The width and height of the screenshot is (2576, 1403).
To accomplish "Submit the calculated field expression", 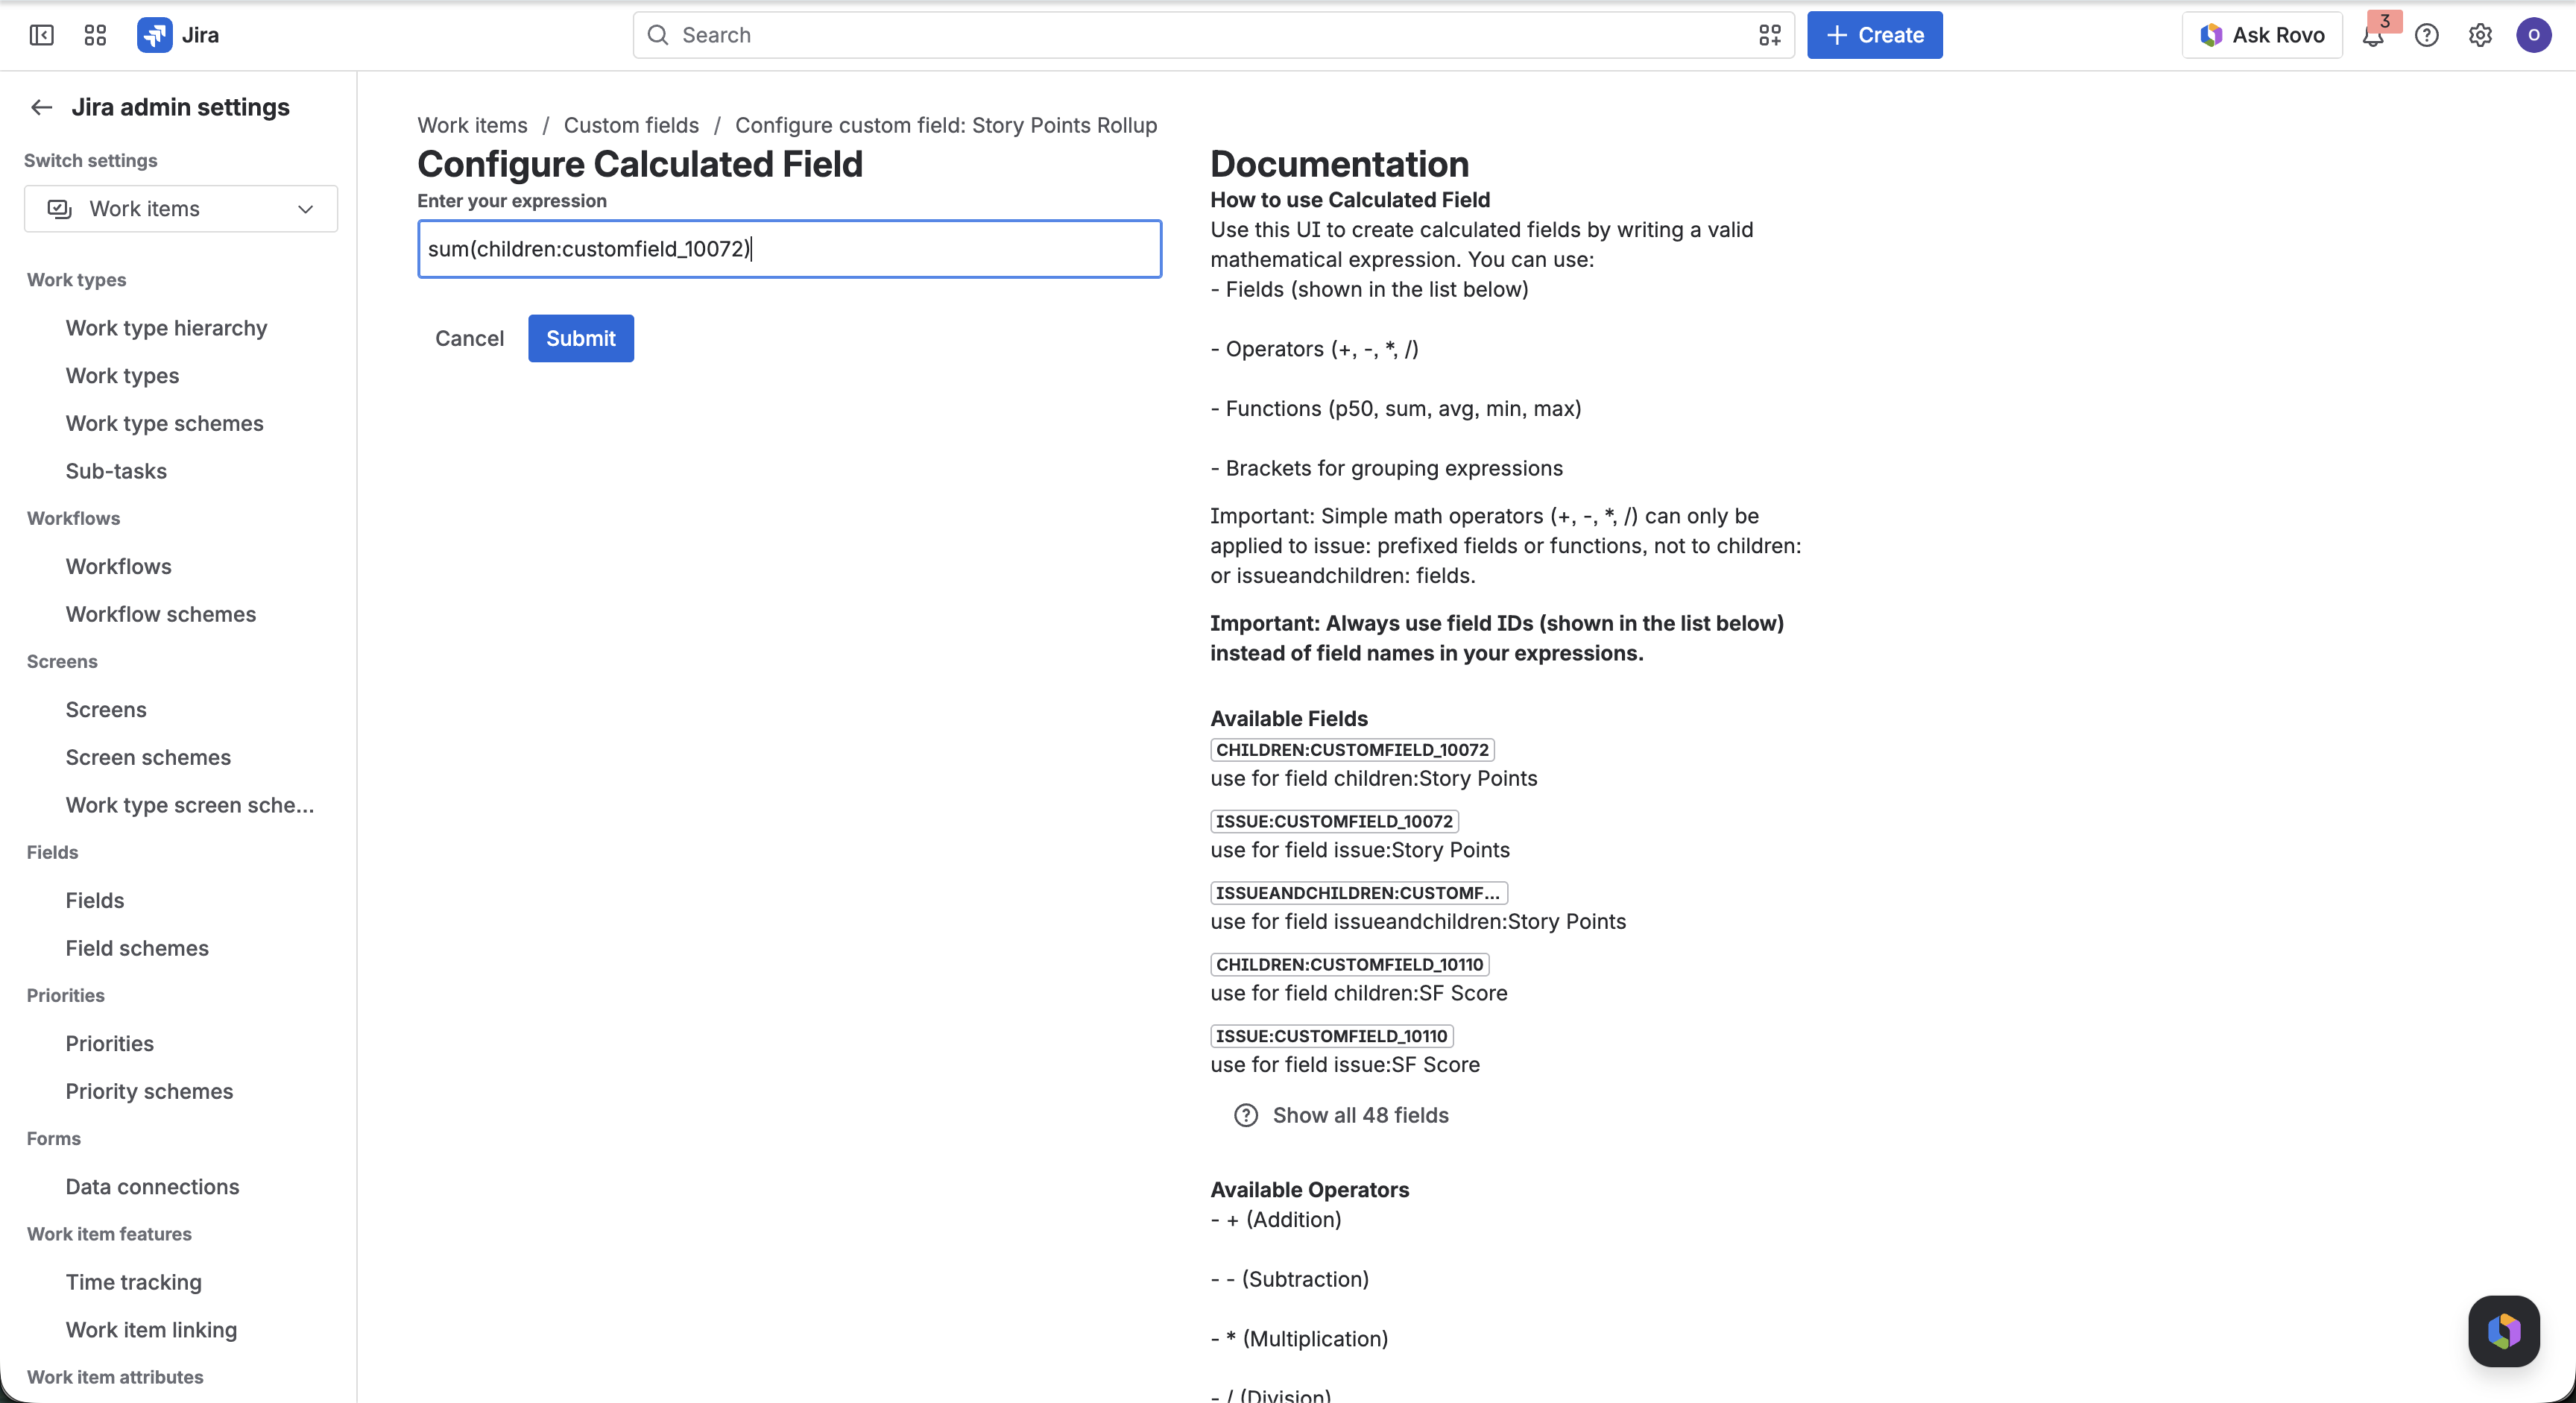I will 580,338.
